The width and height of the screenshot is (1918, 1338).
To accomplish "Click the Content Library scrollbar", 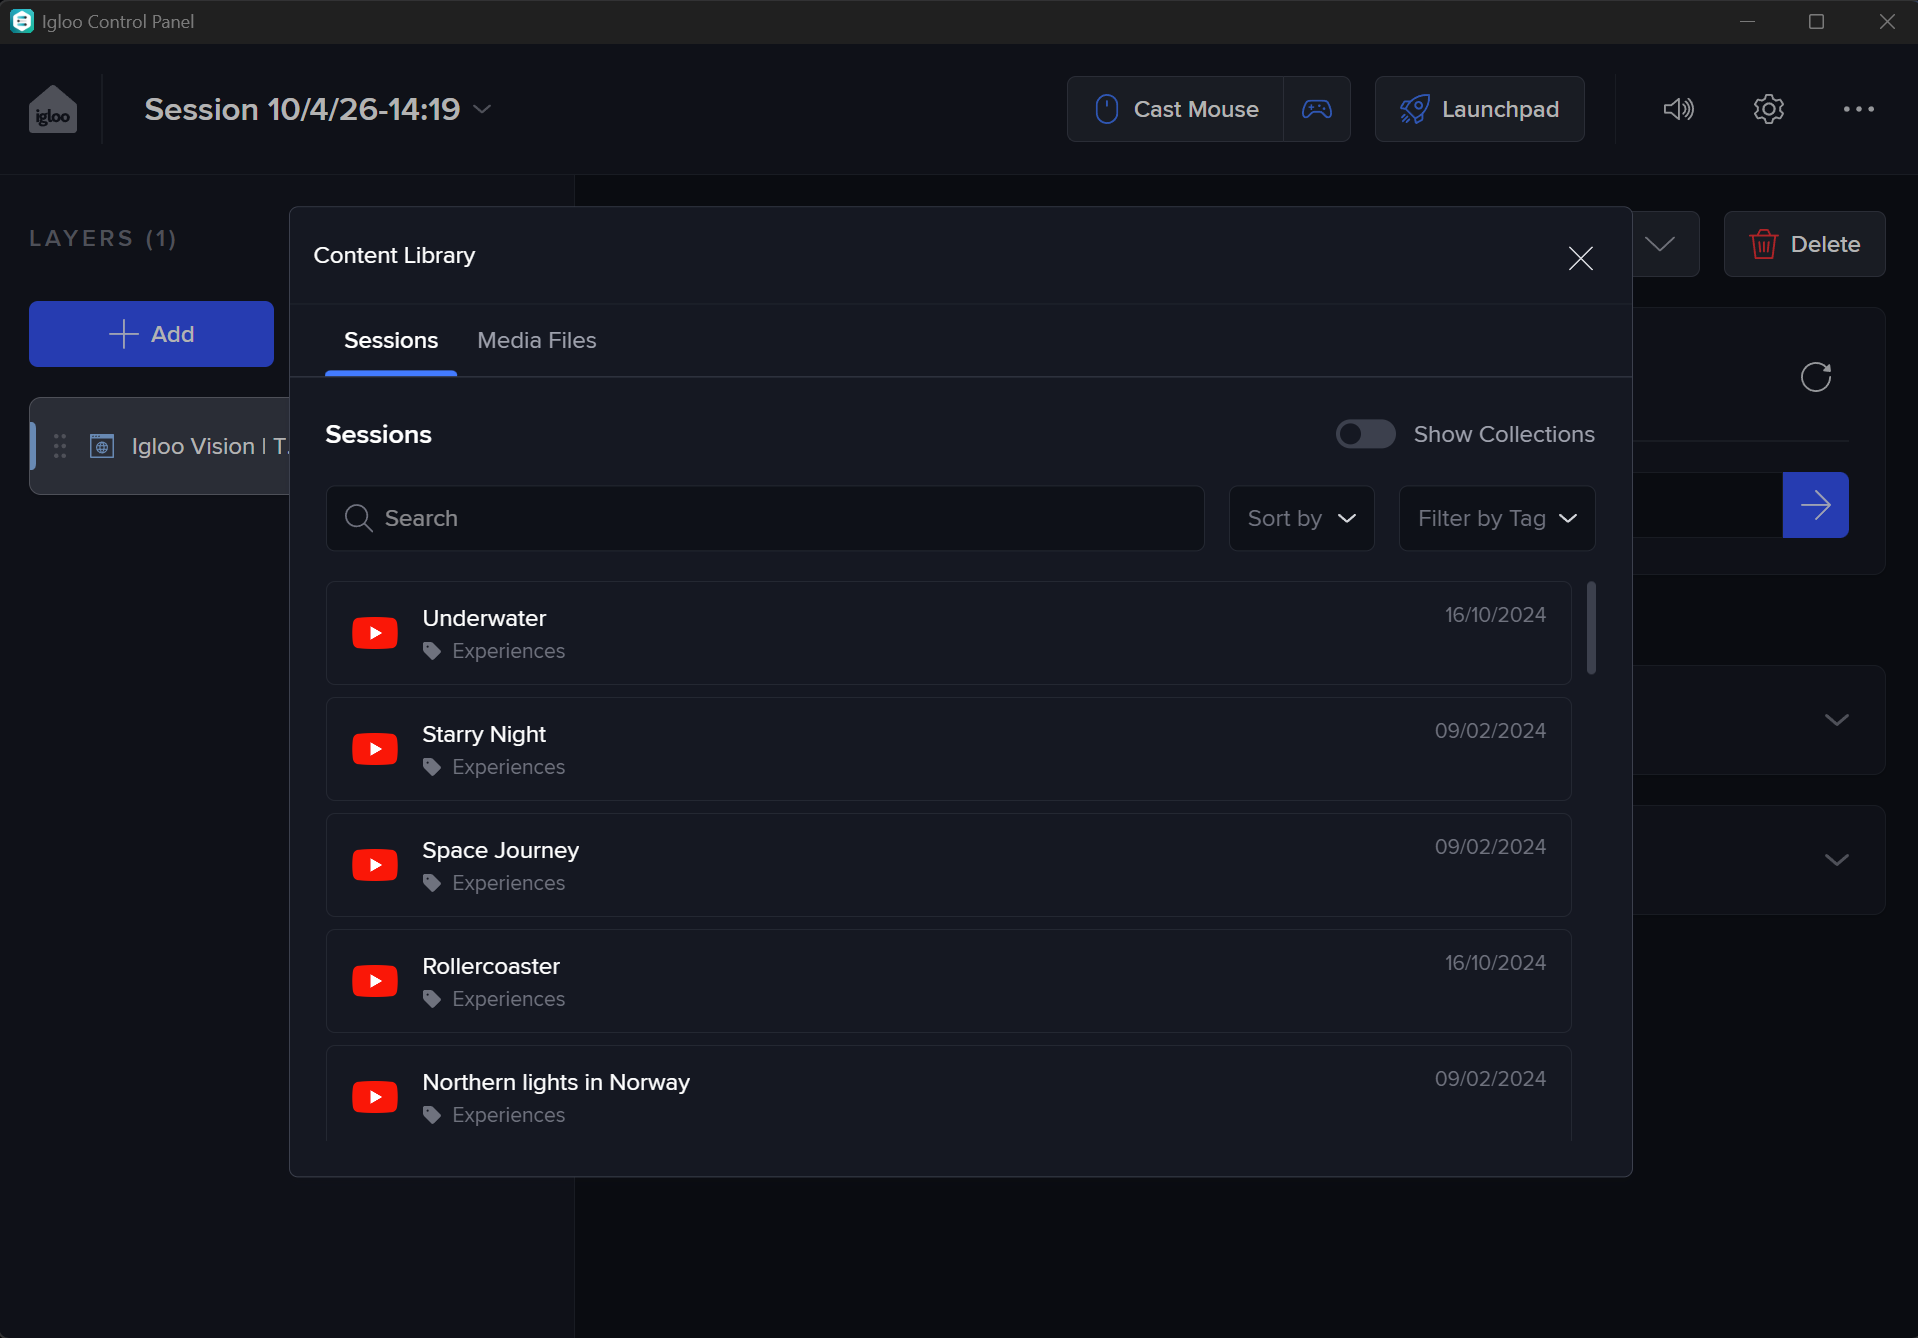I will click(1590, 628).
